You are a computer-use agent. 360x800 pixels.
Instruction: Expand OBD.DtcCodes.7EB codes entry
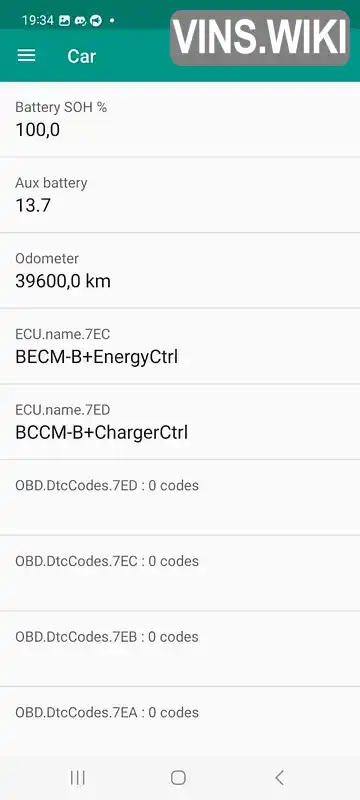180,648
